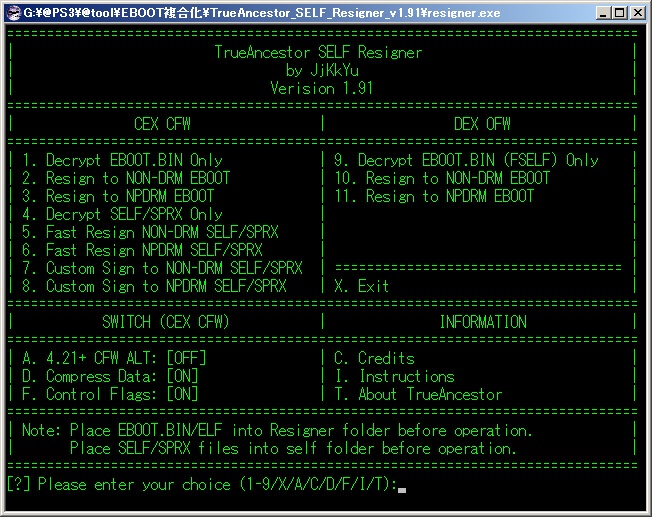Click the 'by JjKkYu' author line

coord(322,70)
